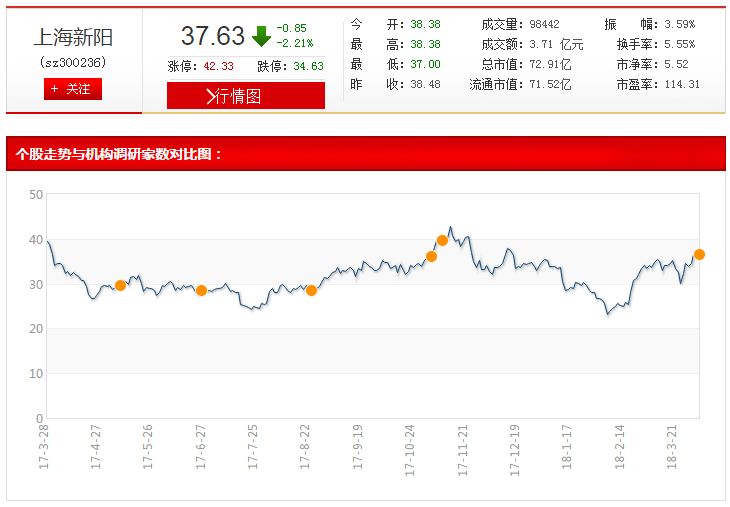Image resolution: width=730 pixels, height=507 pixels.
Task: Click the 今开 opening price 38.38
Action: coord(425,24)
